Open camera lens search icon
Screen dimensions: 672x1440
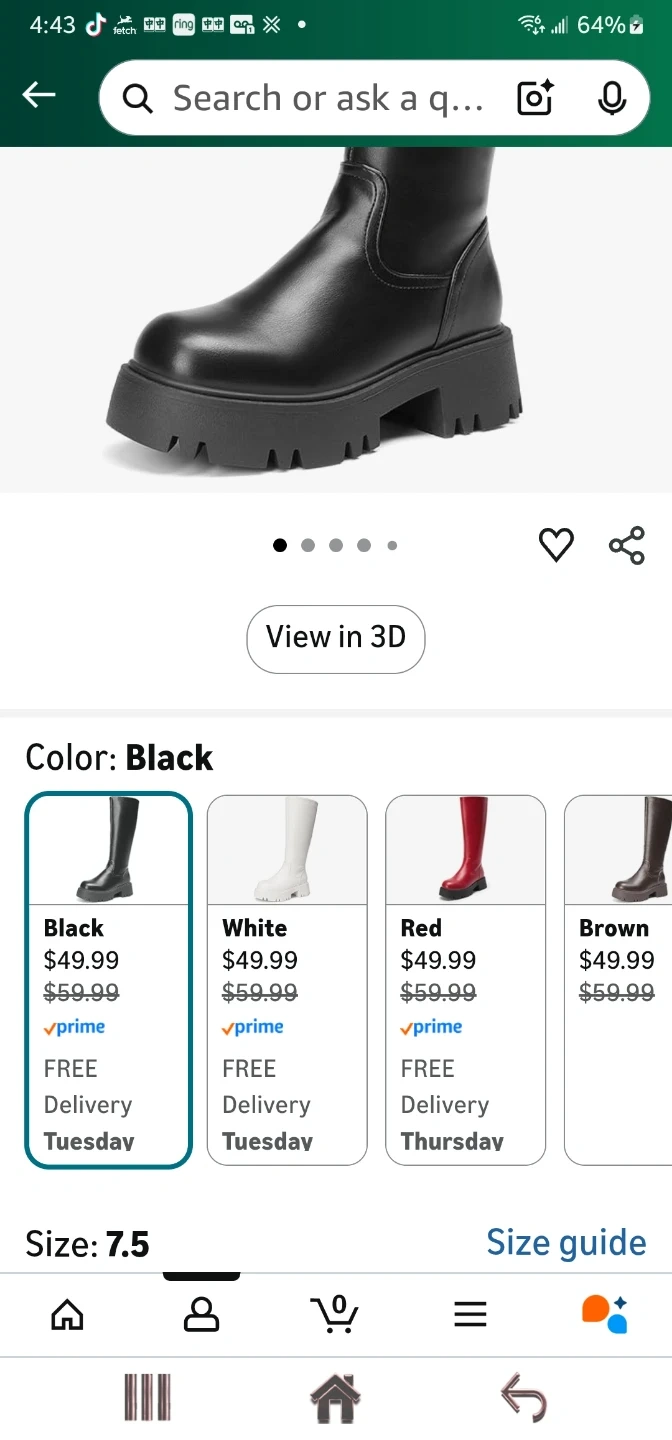click(535, 98)
